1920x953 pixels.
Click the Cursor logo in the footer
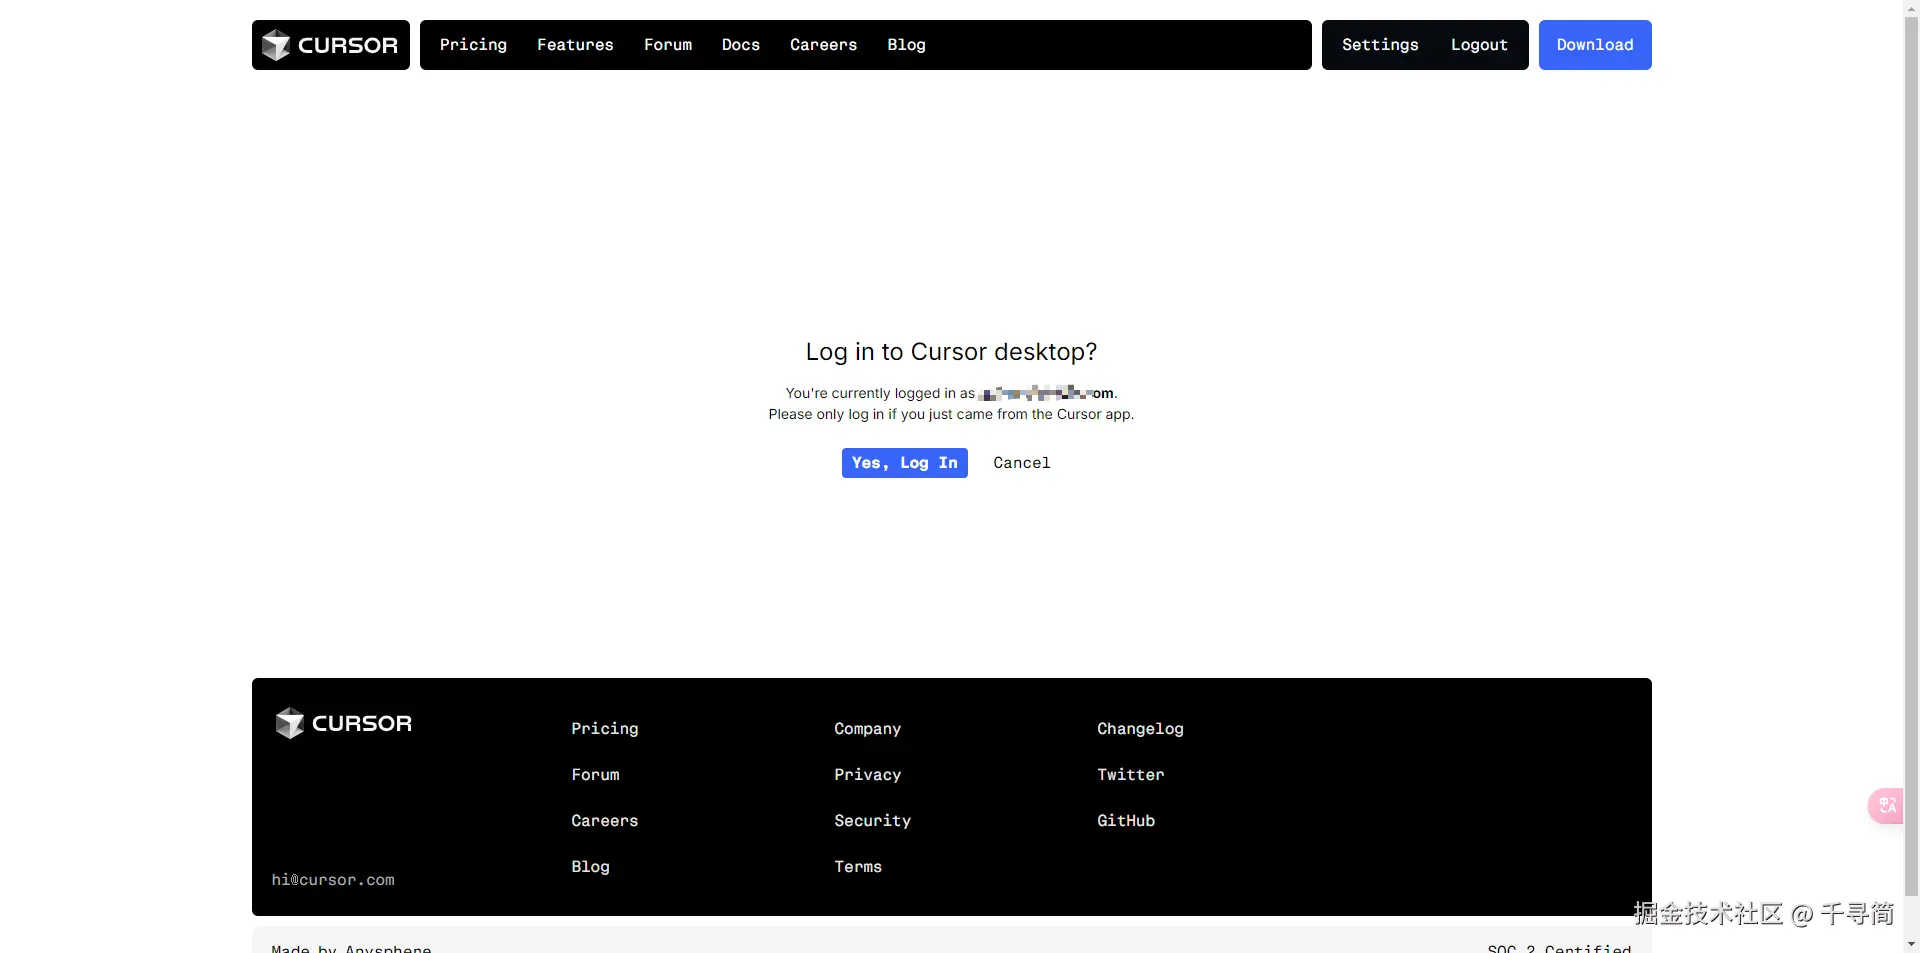pyautogui.click(x=343, y=723)
